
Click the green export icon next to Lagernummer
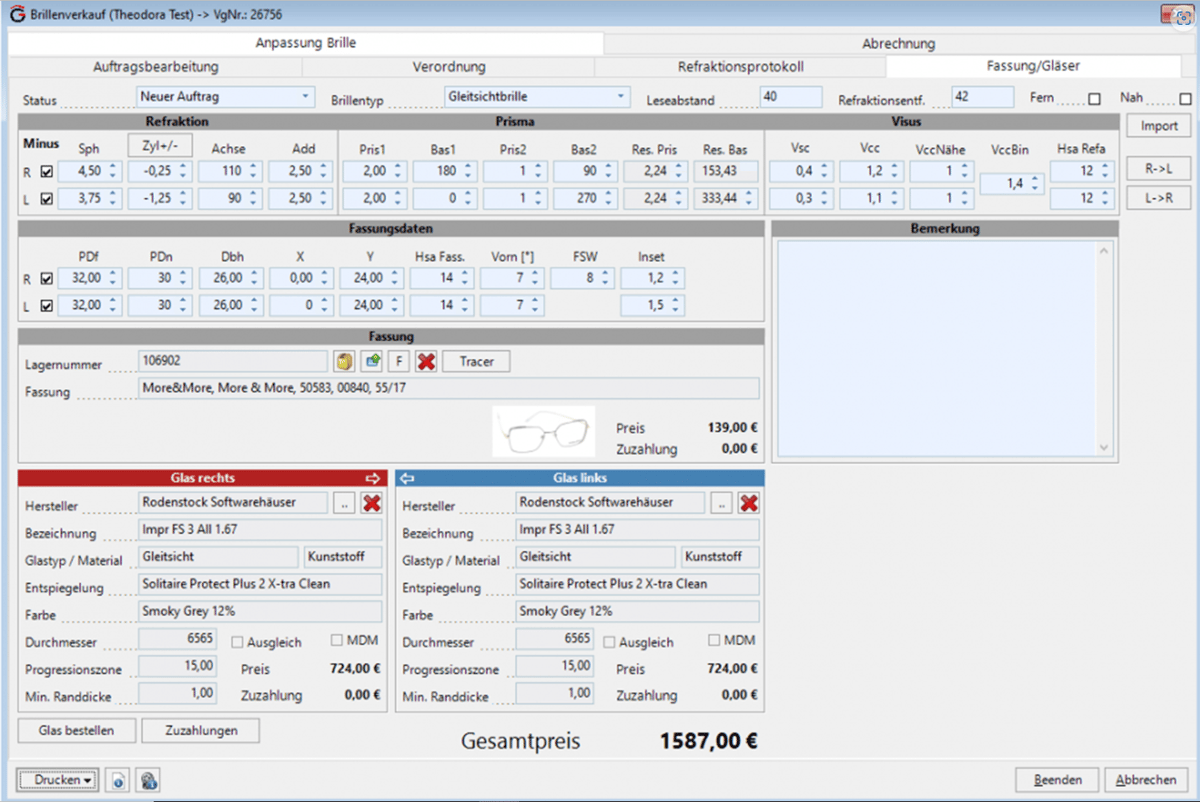[371, 360]
